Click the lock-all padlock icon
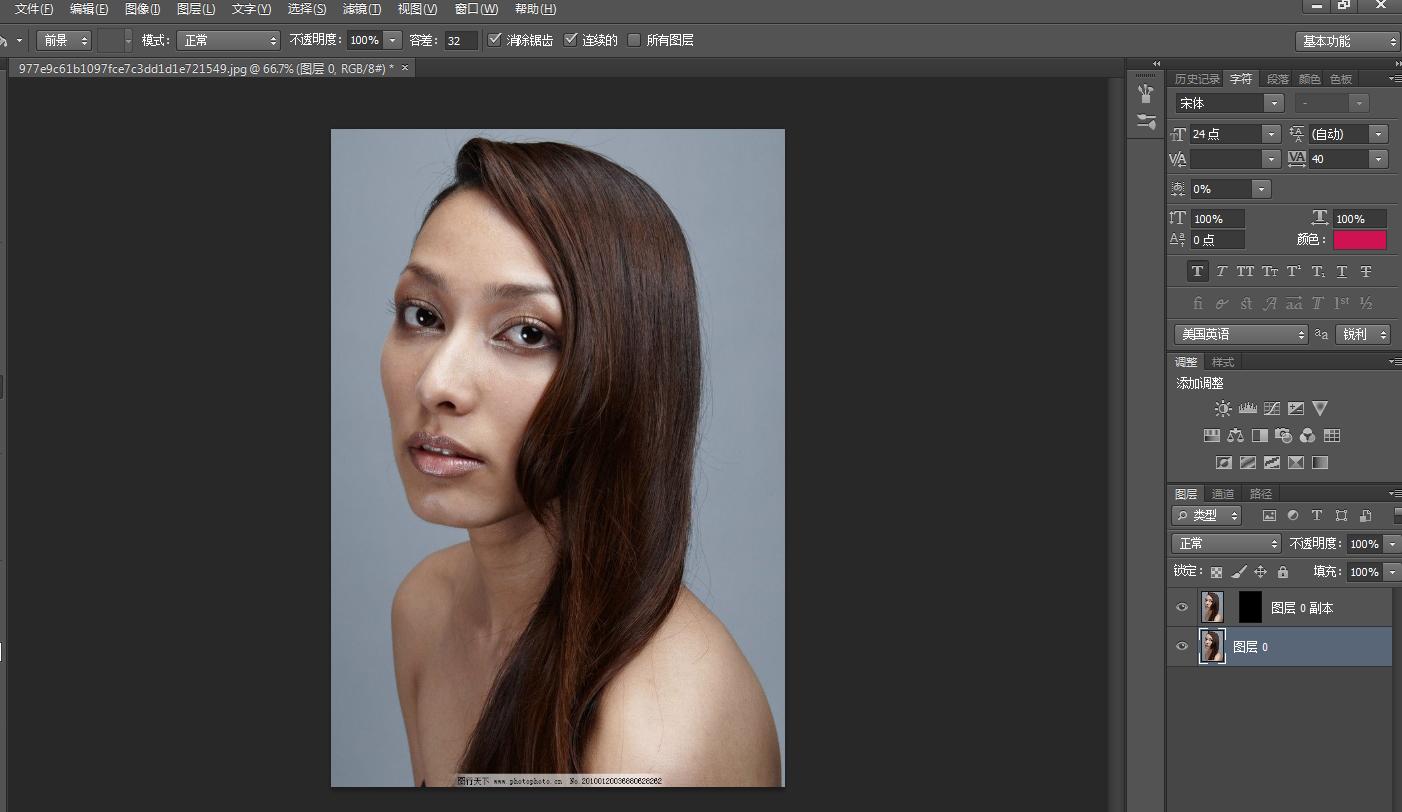1402x812 pixels. coord(1283,572)
